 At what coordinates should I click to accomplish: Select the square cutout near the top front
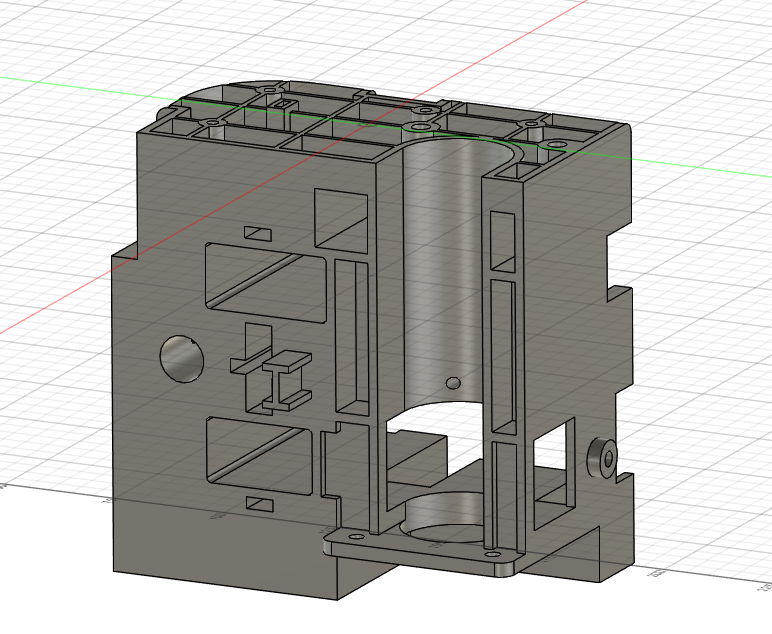341,221
